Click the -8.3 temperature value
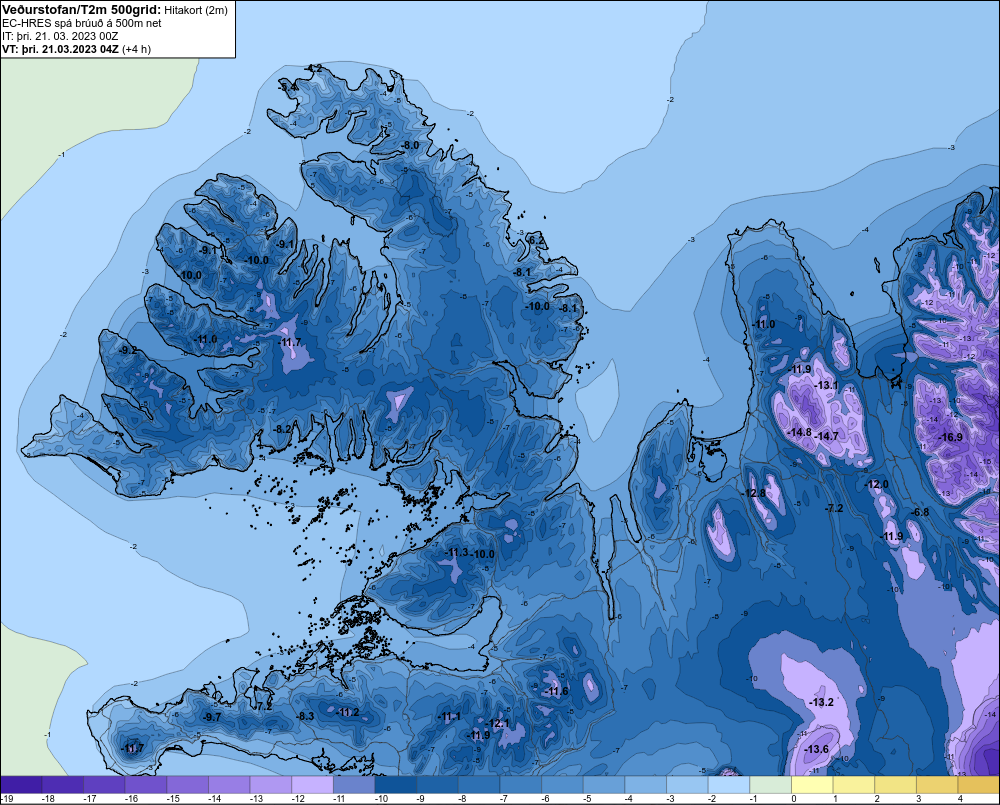This screenshot has width=1000, height=805. (x=305, y=716)
